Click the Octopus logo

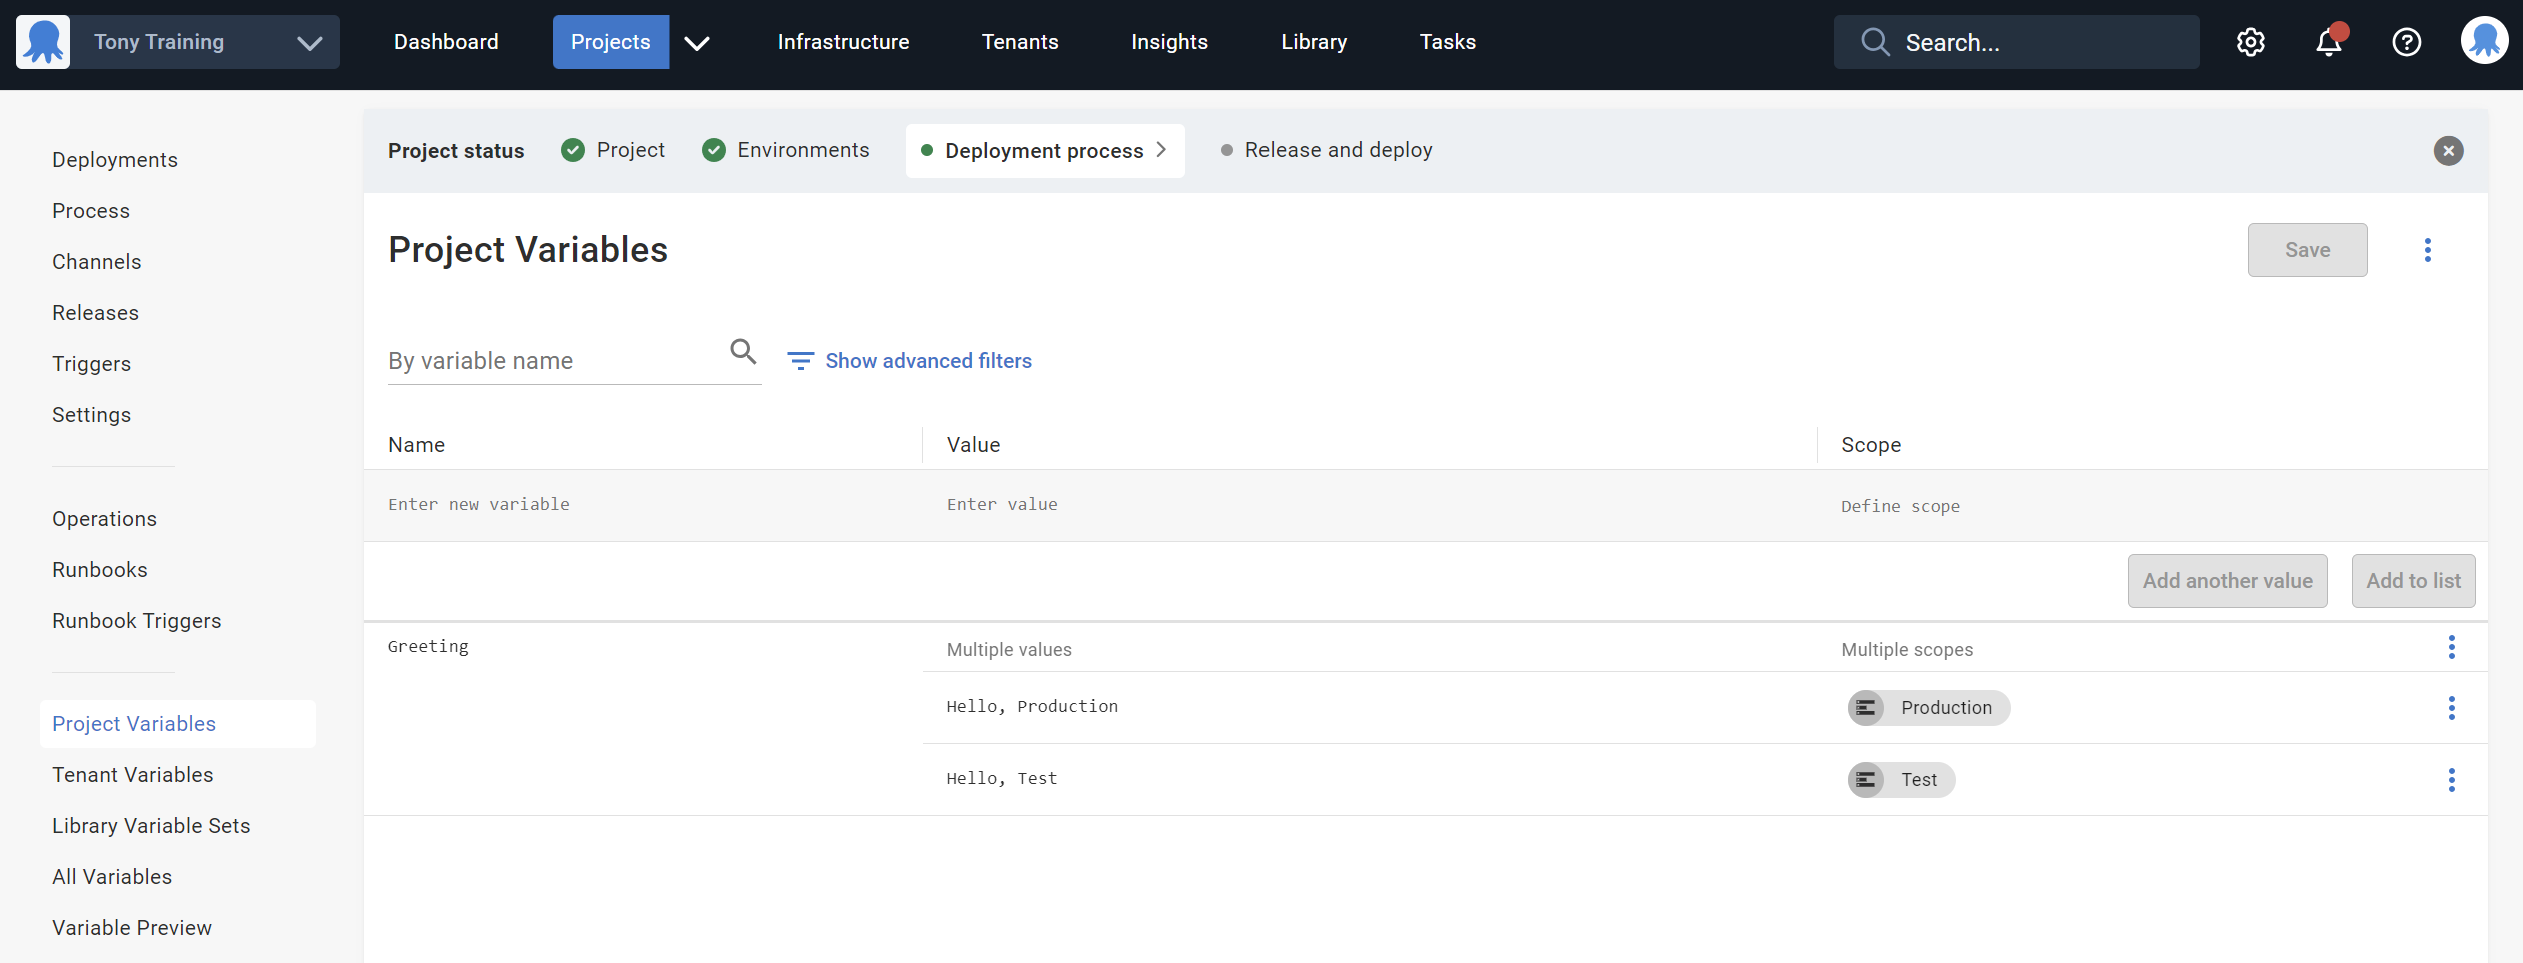41,41
